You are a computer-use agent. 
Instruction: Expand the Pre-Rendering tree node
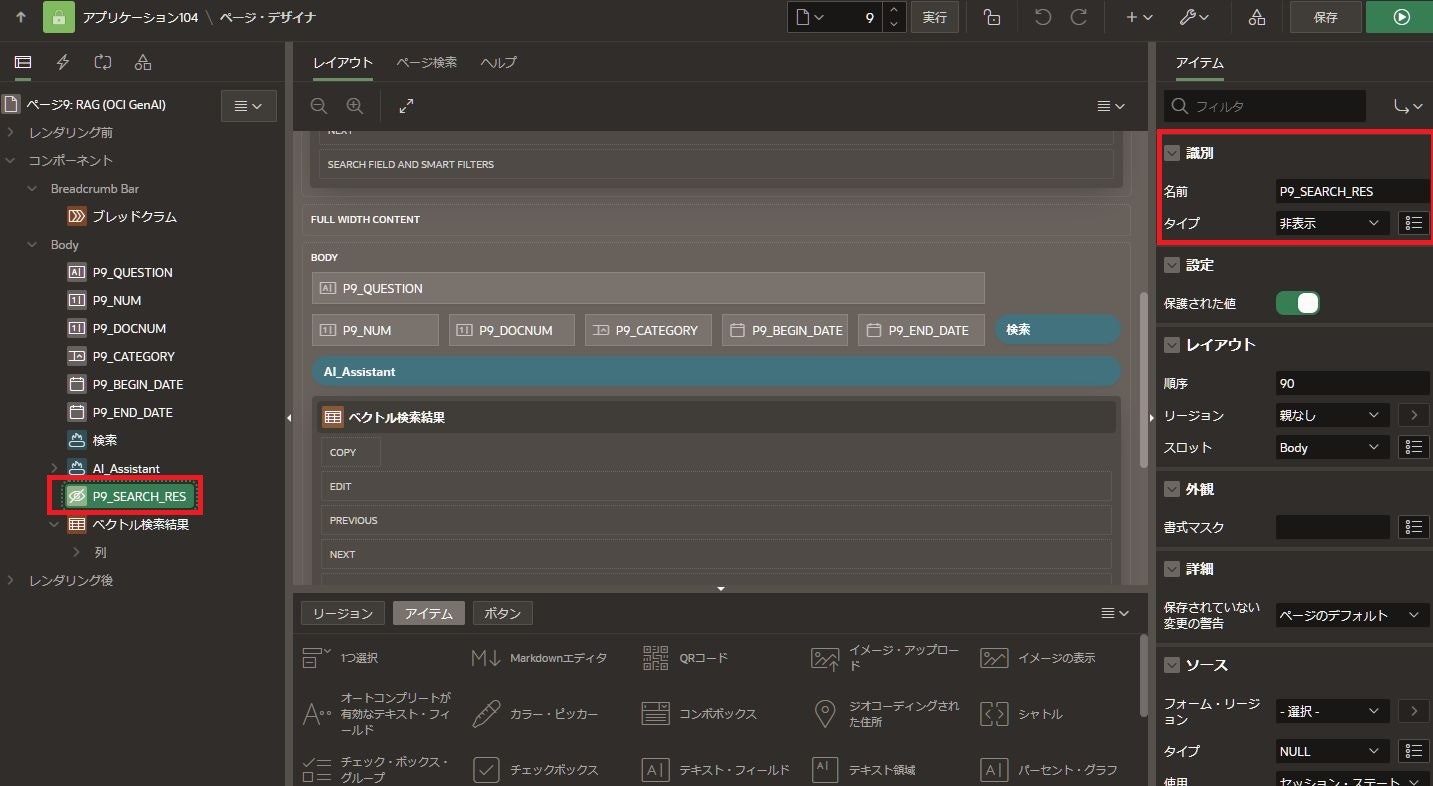(x=11, y=132)
